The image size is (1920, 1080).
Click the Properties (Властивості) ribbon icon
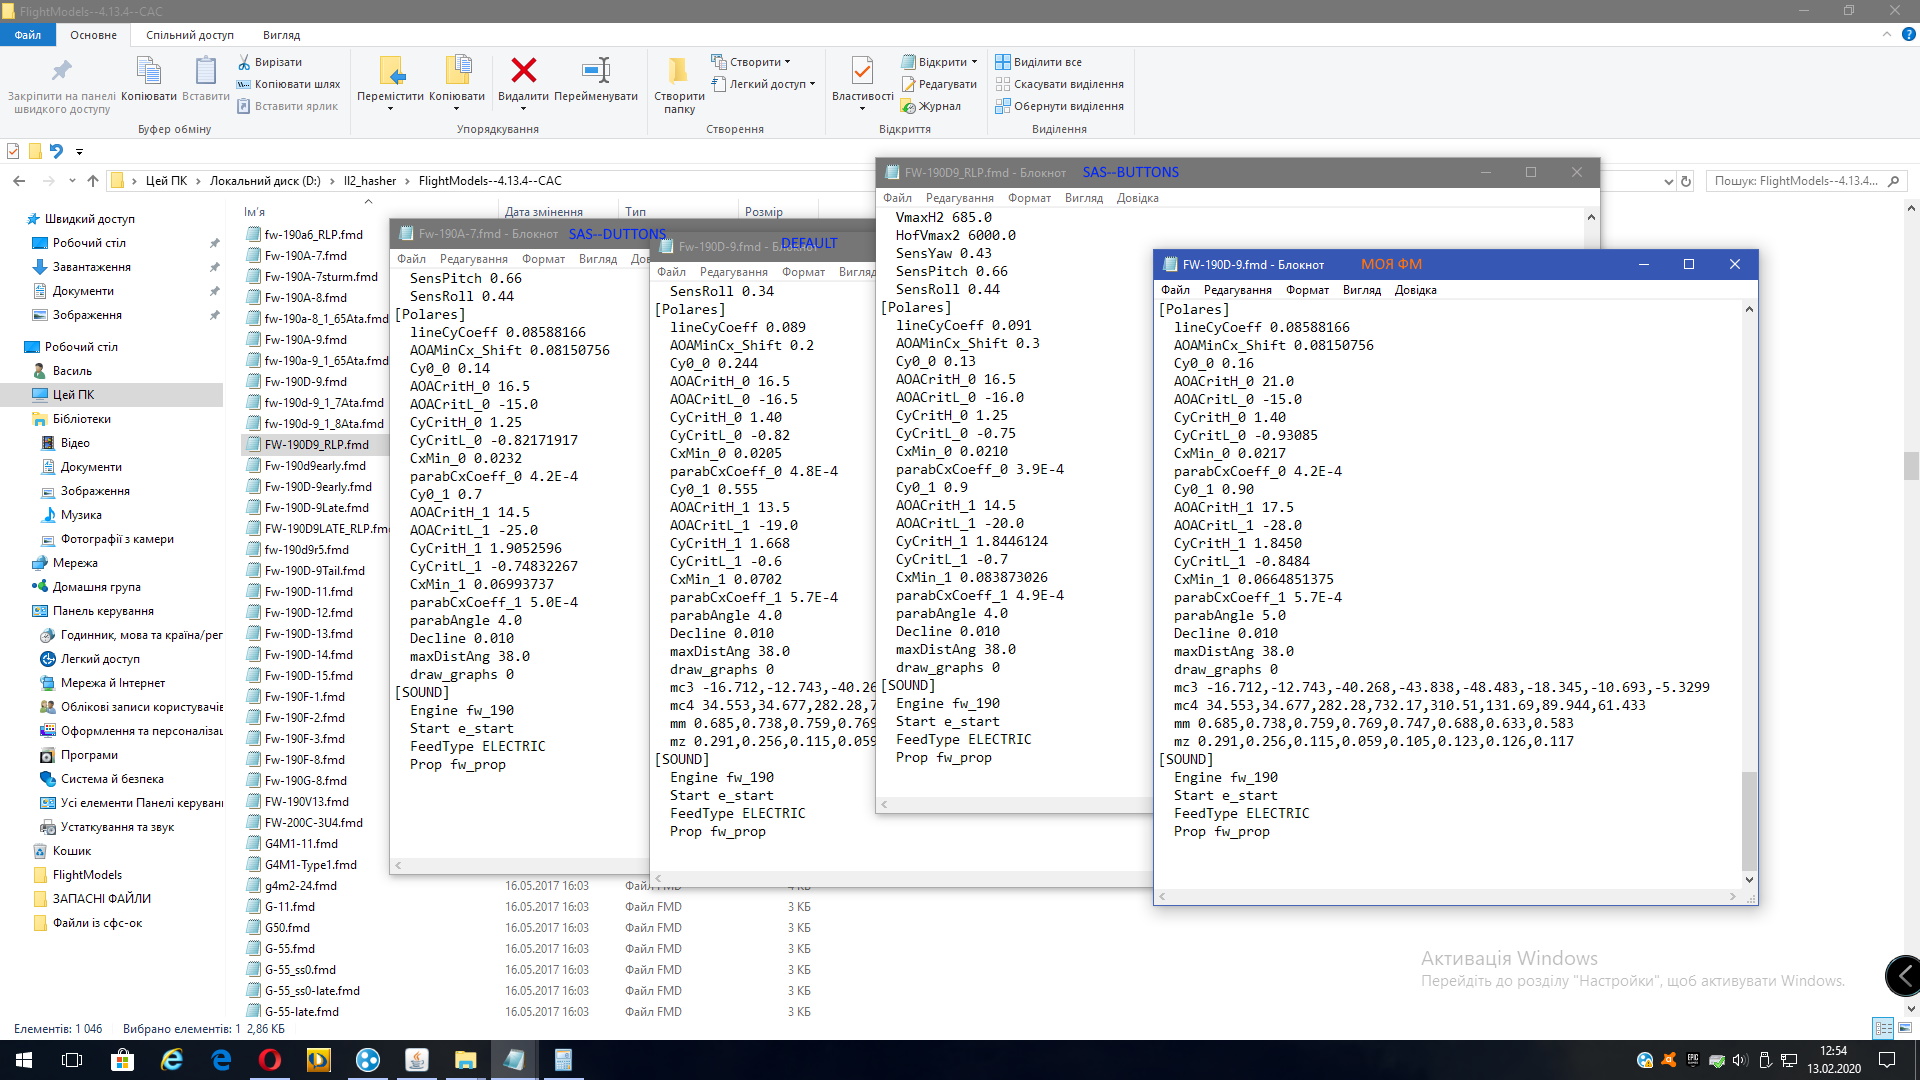[x=862, y=71]
